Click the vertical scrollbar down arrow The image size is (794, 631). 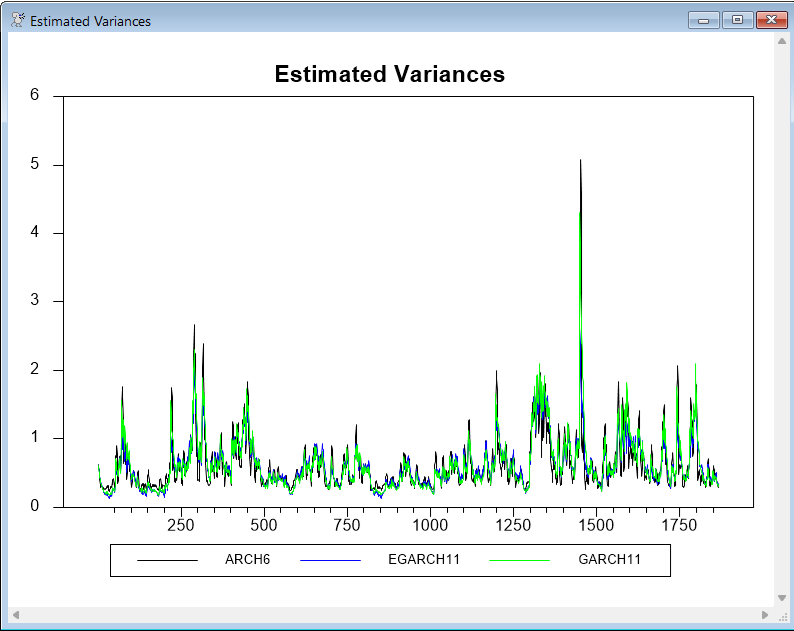[781, 598]
